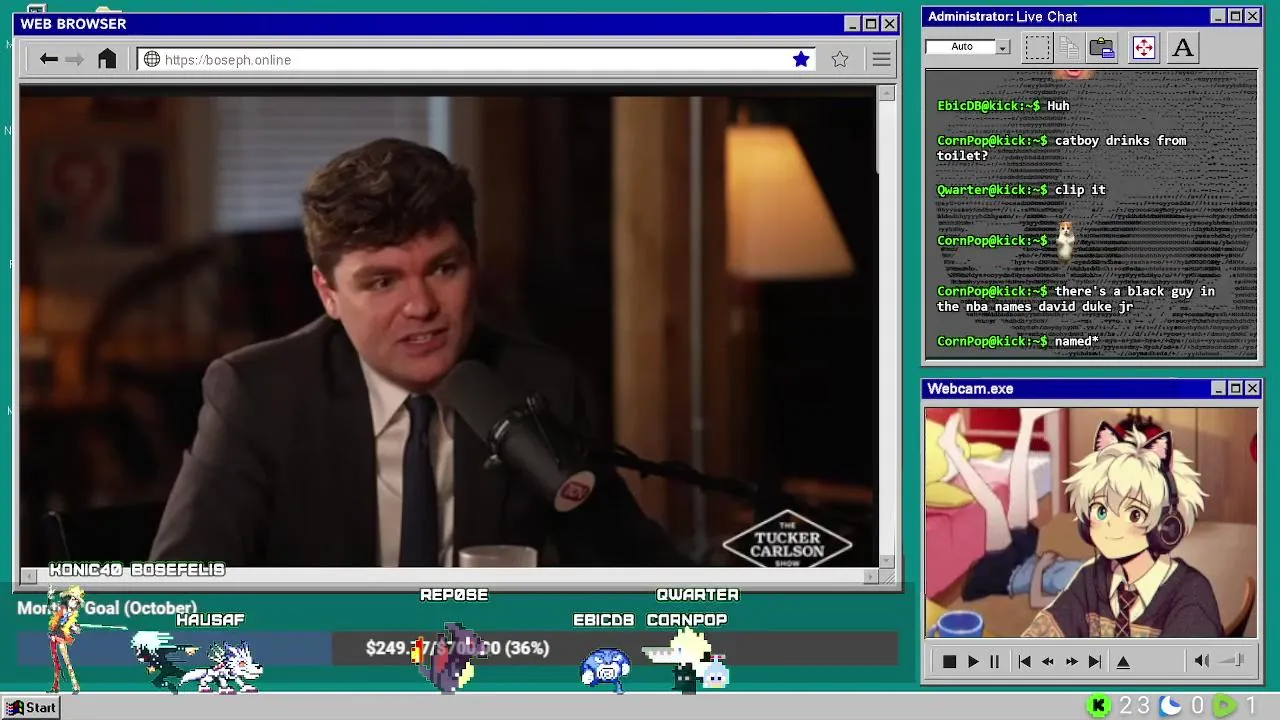
Task: Minimize the Live Chat window
Action: 1218,16
